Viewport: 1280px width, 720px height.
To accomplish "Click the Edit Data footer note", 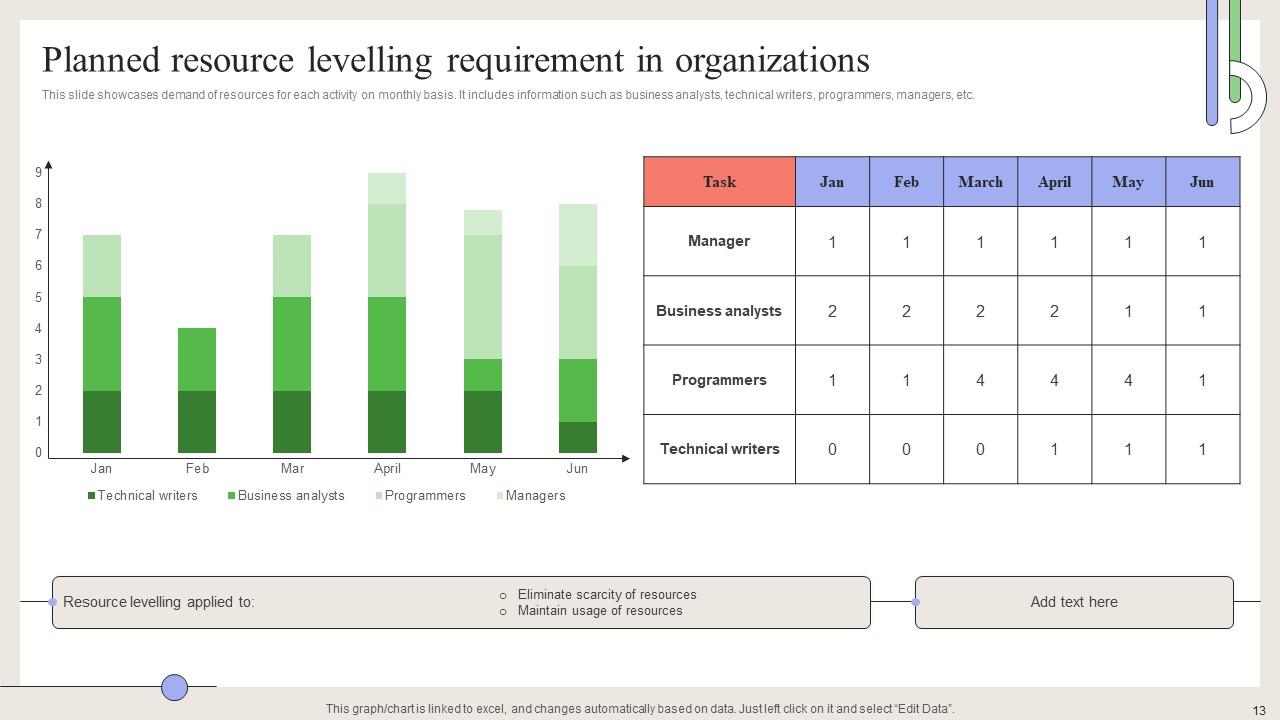I will coord(640,708).
